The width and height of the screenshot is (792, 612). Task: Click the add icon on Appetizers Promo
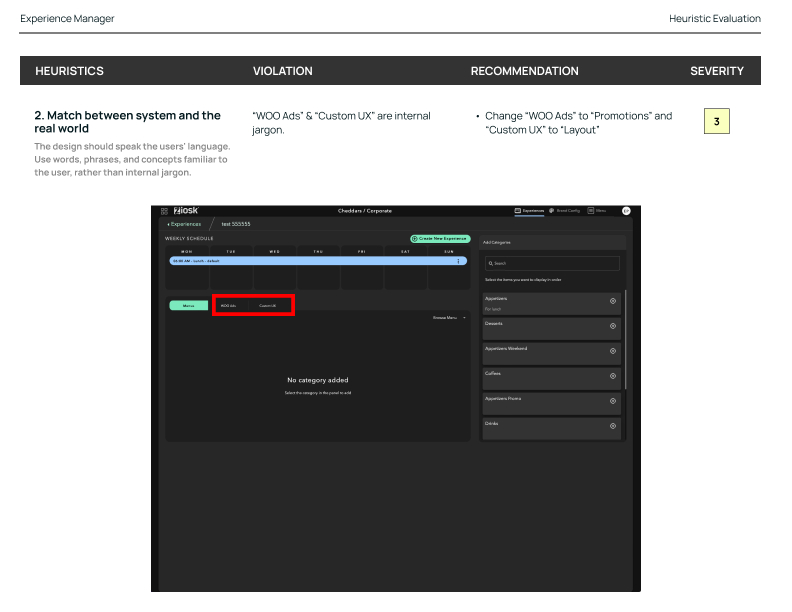point(613,401)
